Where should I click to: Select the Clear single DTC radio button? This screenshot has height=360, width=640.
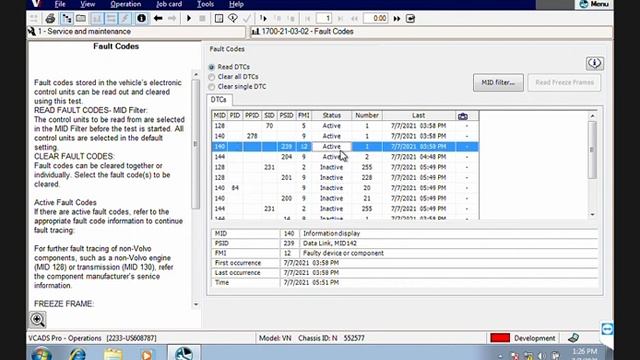[x=211, y=87]
